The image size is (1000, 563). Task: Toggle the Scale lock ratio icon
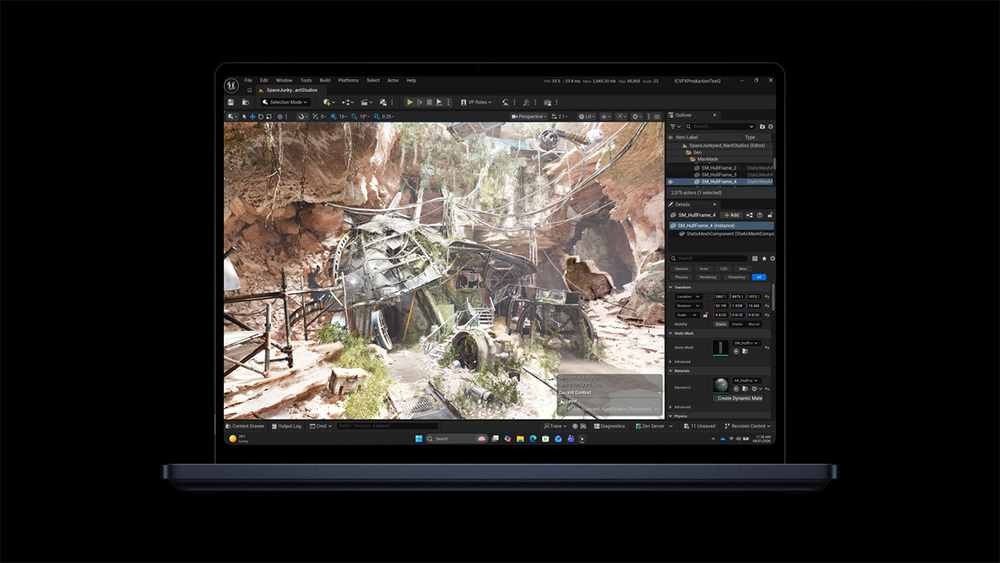[x=705, y=315]
